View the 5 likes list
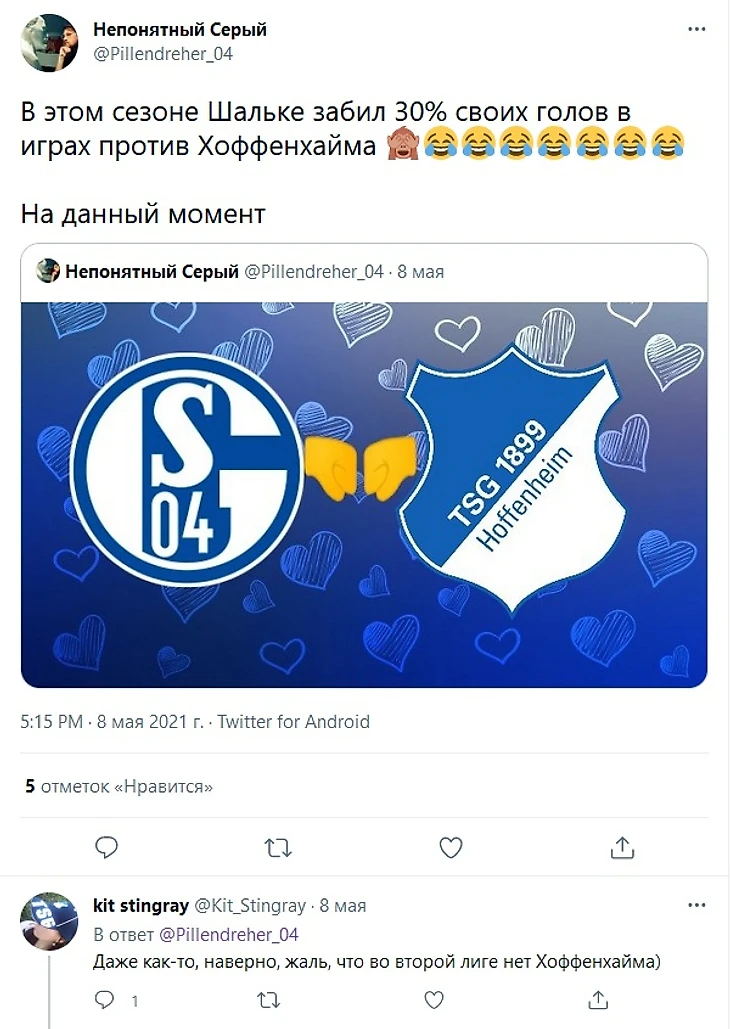Screen dimensions: 730x1029 pyautogui.click(x=119, y=787)
